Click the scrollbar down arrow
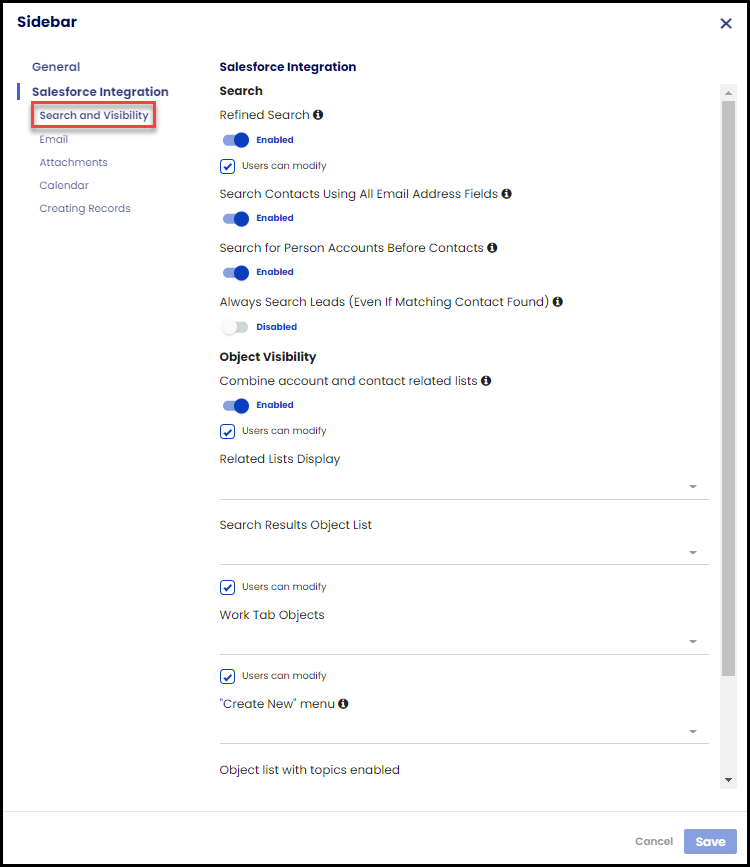This screenshot has height=867, width=750. coord(728,780)
